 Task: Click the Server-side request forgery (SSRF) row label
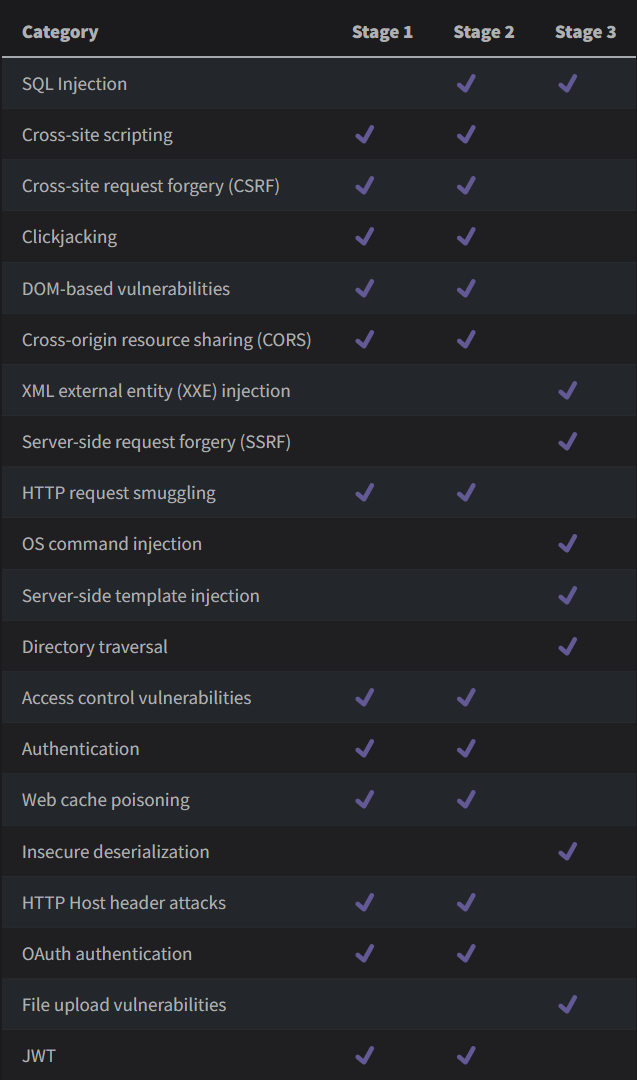point(156,442)
